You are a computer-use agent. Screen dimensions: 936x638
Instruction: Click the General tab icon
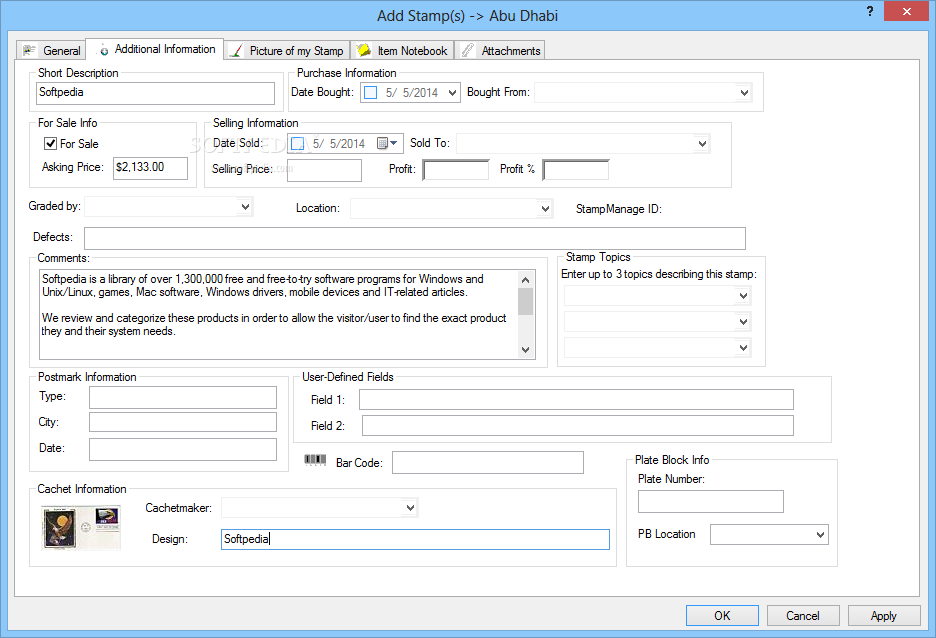[29, 51]
